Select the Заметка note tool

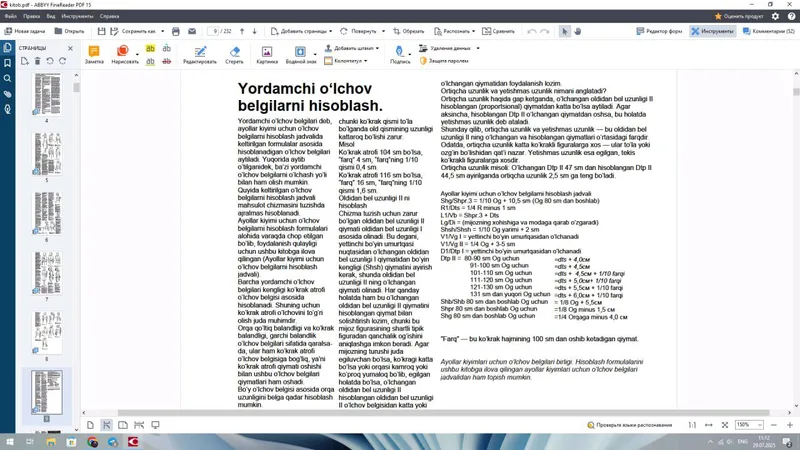[x=94, y=55]
